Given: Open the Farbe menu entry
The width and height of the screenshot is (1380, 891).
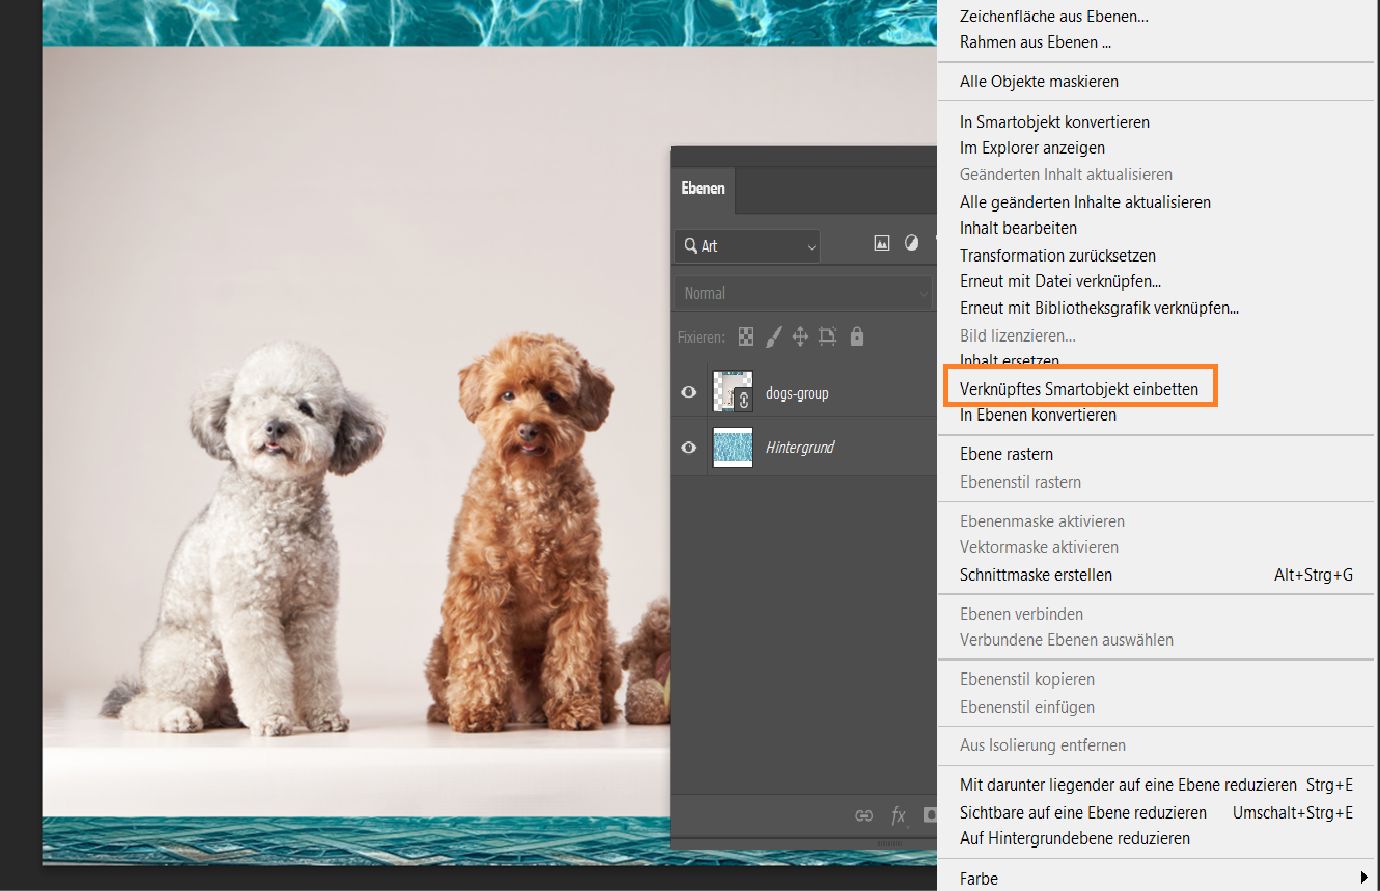Looking at the screenshot, I should (x=979, y=879).
